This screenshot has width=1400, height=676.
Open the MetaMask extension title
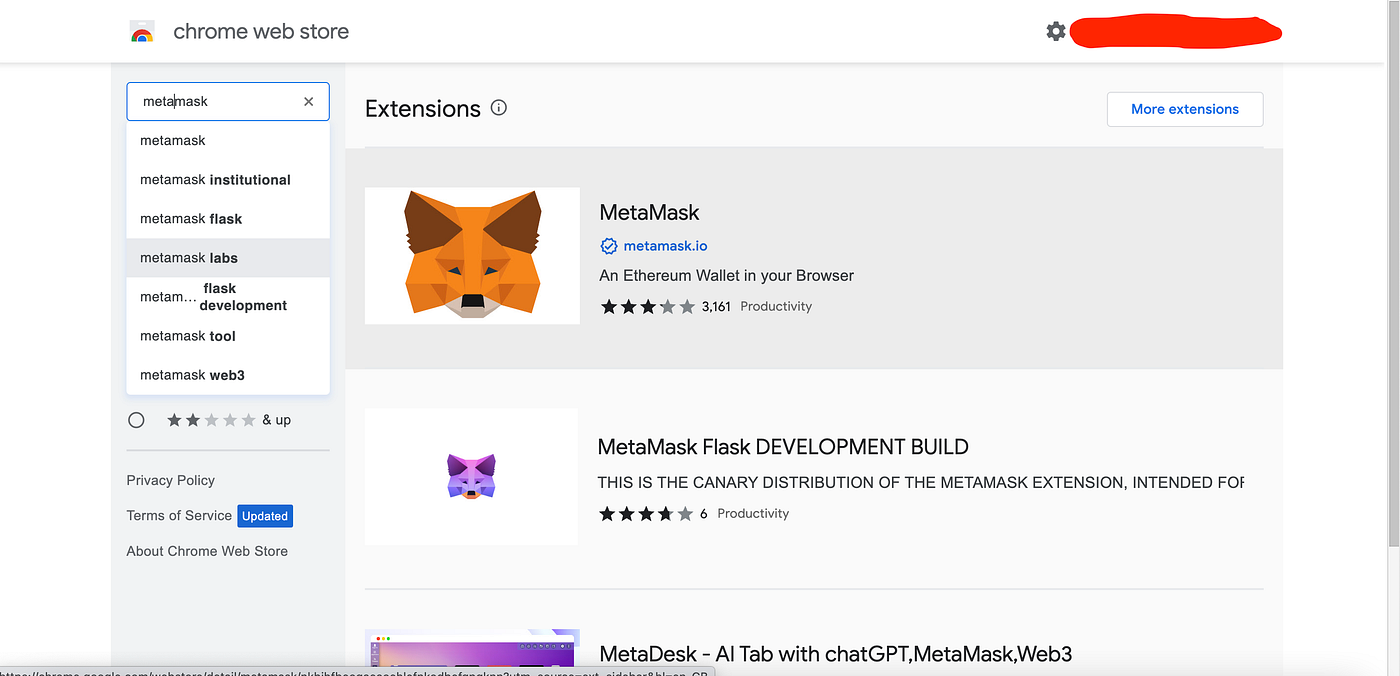pos(649,212)
